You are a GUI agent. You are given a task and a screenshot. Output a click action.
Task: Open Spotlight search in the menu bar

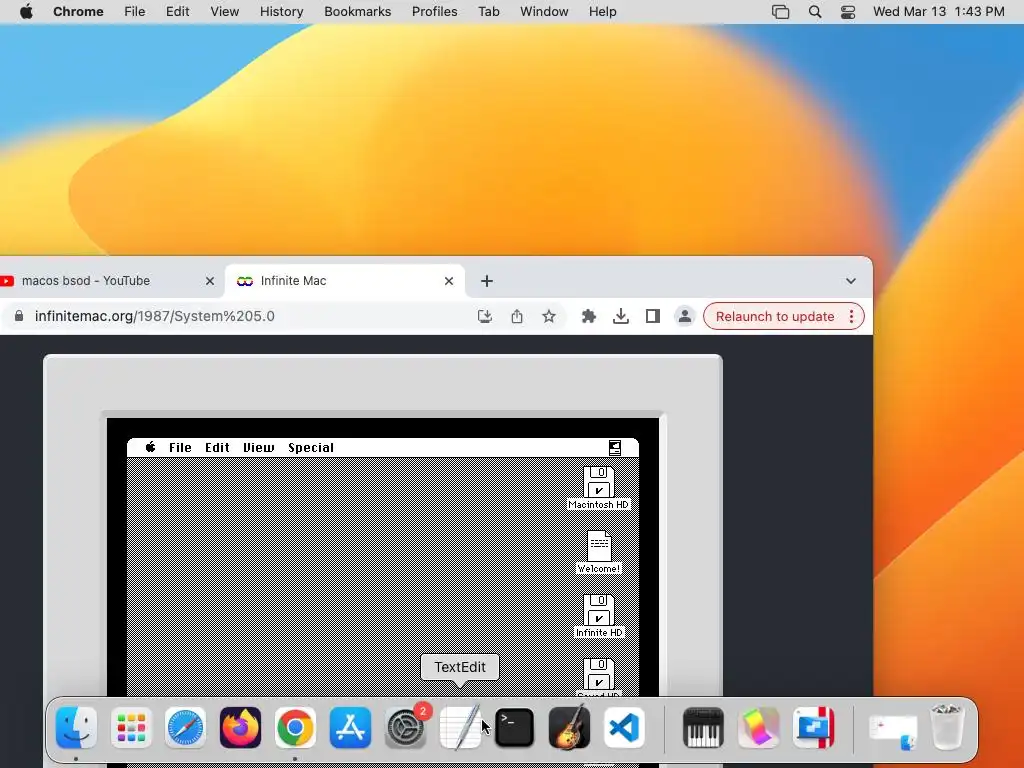[815, 12]
